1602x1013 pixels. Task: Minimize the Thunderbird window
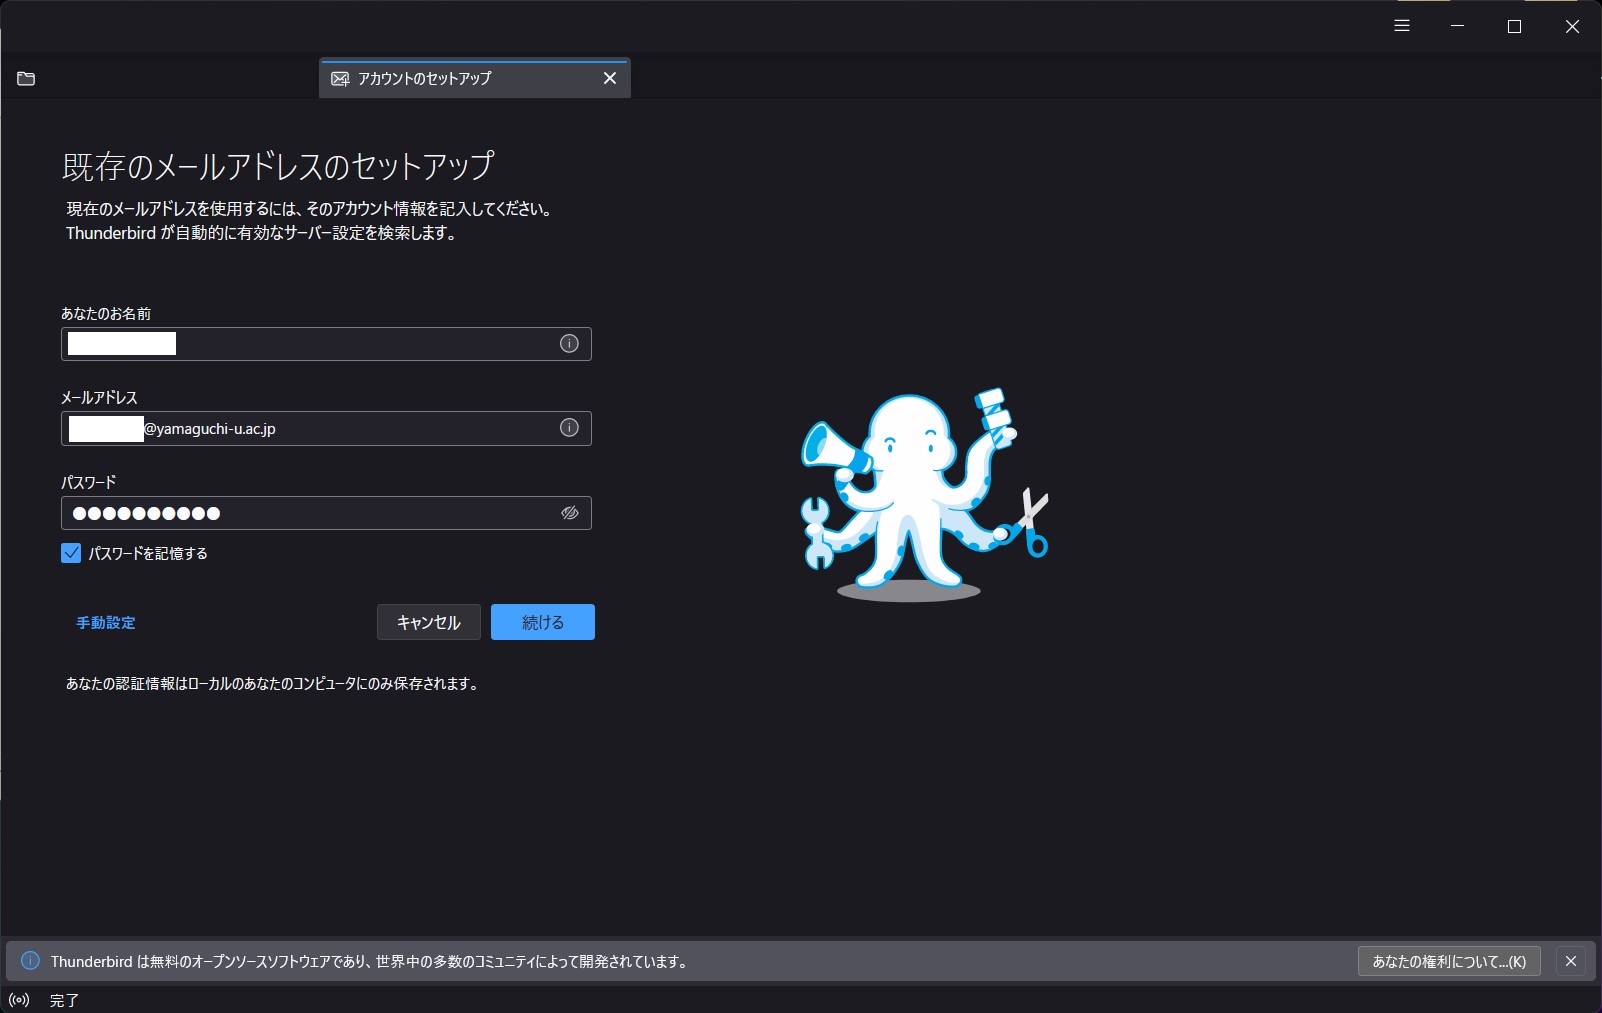[x=1457, y=26]
